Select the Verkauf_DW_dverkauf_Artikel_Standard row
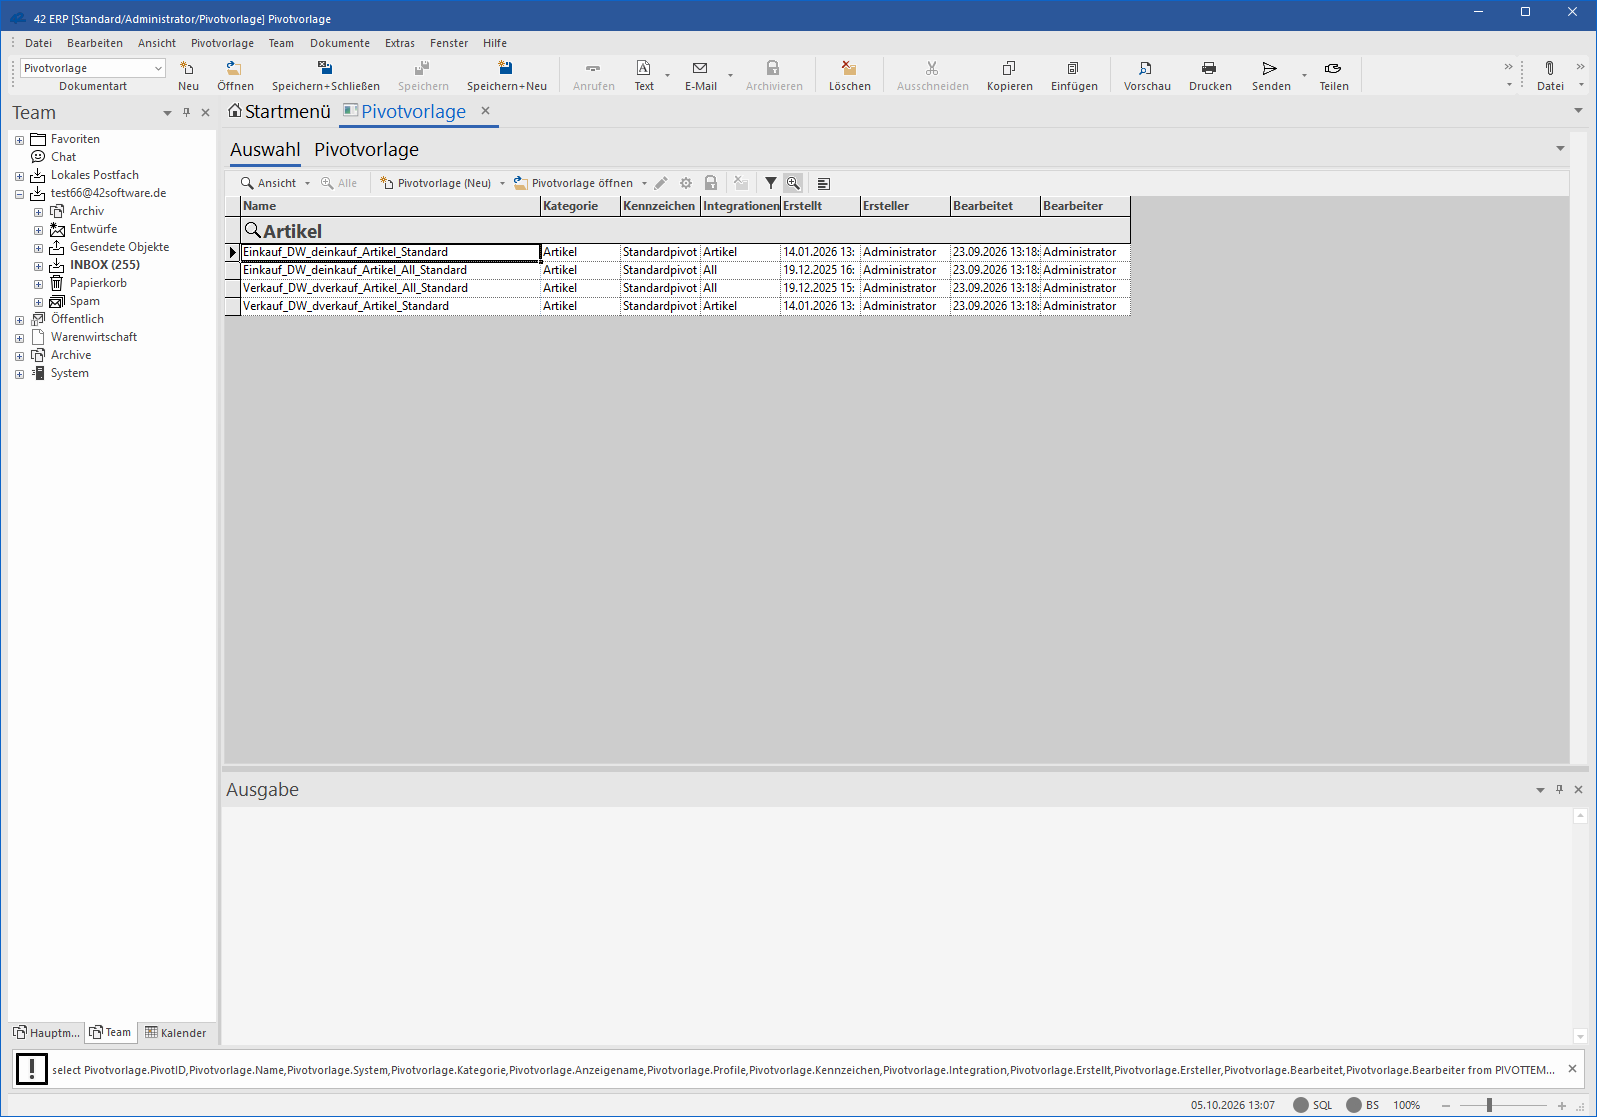The width and height of the screenshot is (1597, 1117). coord(685,306)
